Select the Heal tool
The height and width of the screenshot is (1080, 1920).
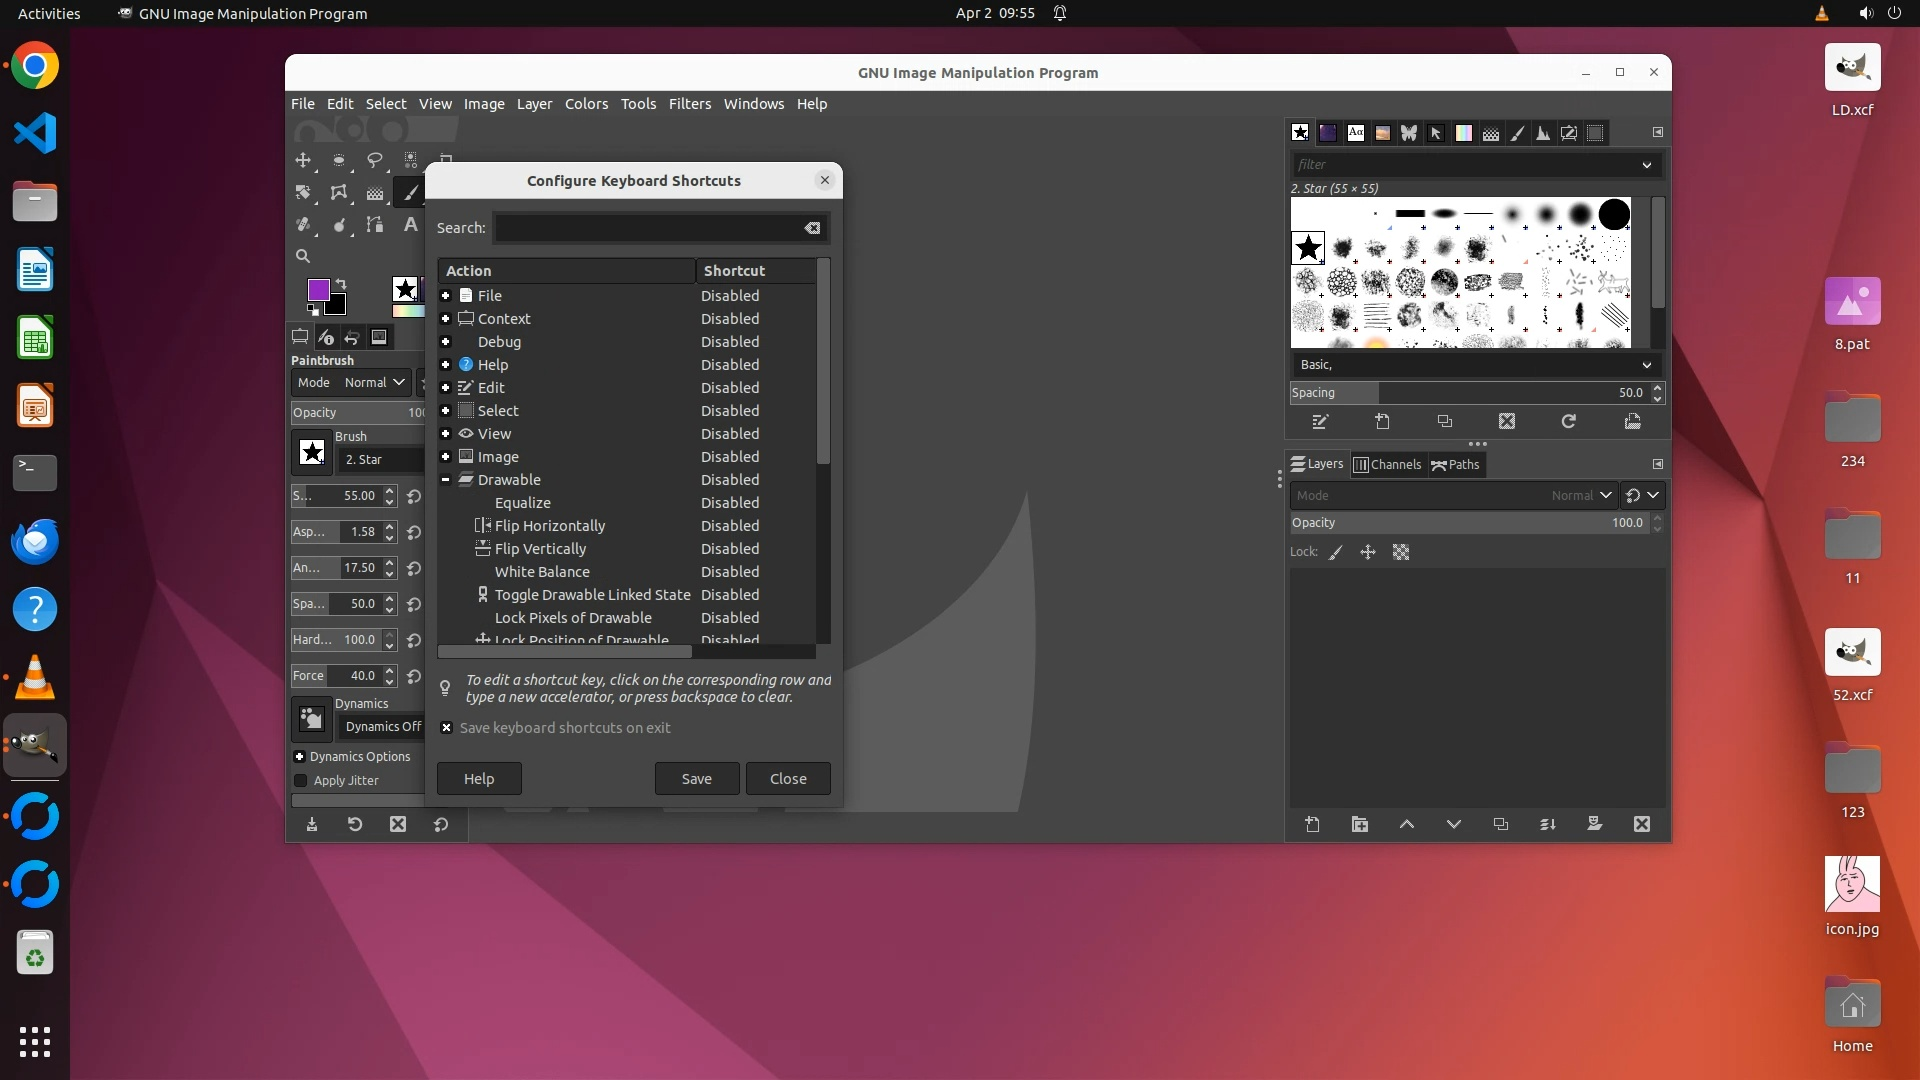303,225
